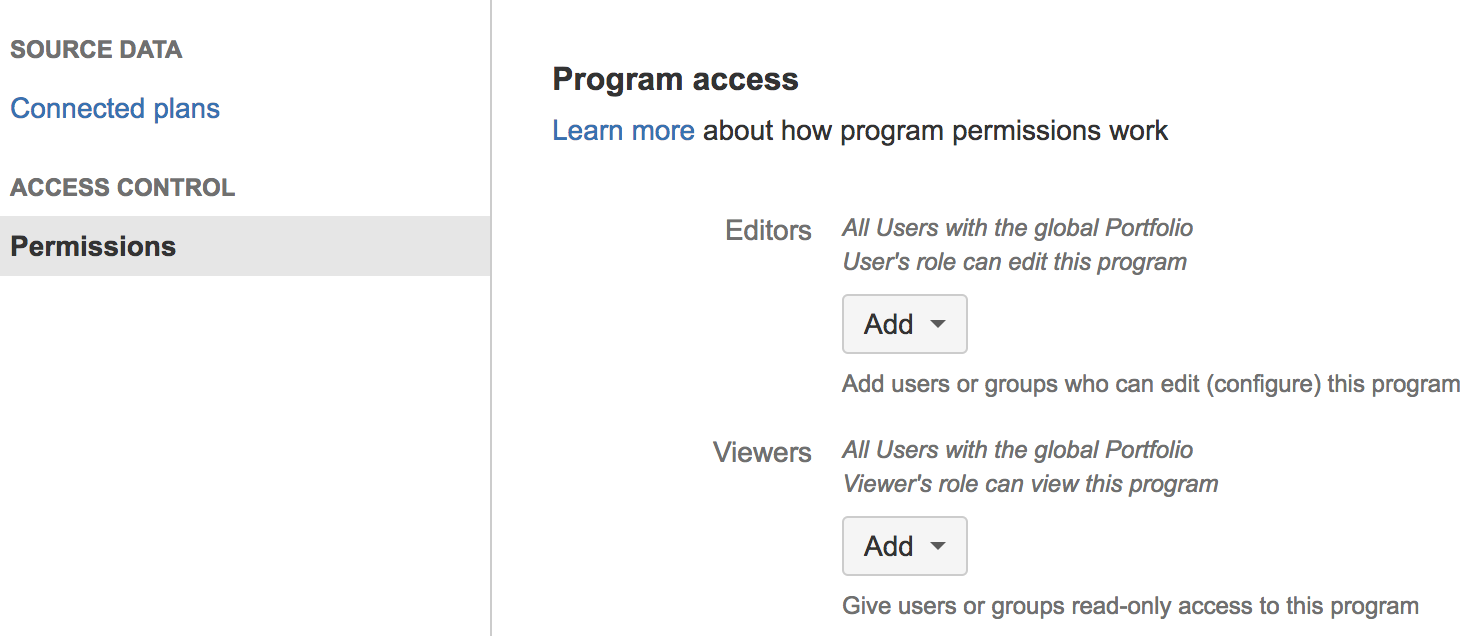Image resolution: width=1476 pixels, height=636 pixels.
Task: Click the highlighted Permissions entry
Action: click(x=93, y=246)
